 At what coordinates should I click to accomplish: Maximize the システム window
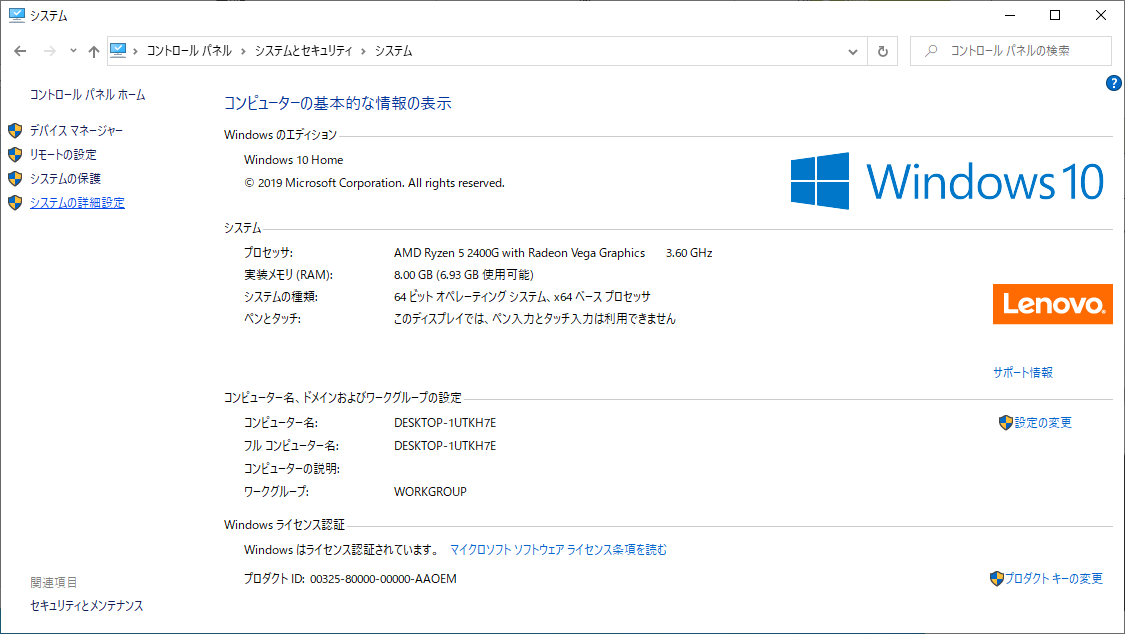[1055, 15]
